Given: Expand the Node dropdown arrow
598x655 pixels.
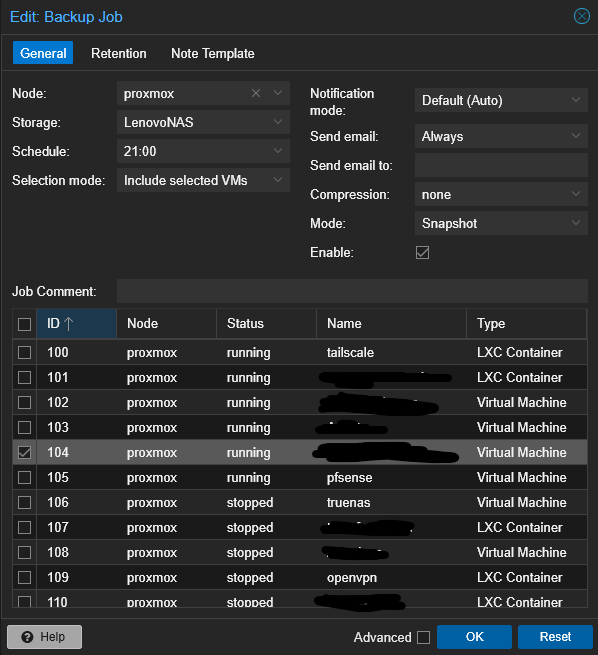Looking at the screenshot, I should point(278,93).
